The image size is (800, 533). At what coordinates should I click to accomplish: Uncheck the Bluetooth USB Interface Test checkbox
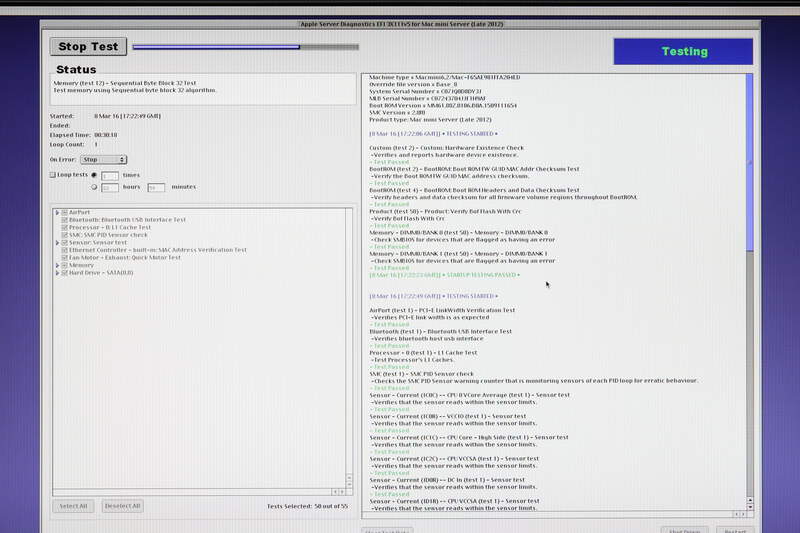pos(65,220)
